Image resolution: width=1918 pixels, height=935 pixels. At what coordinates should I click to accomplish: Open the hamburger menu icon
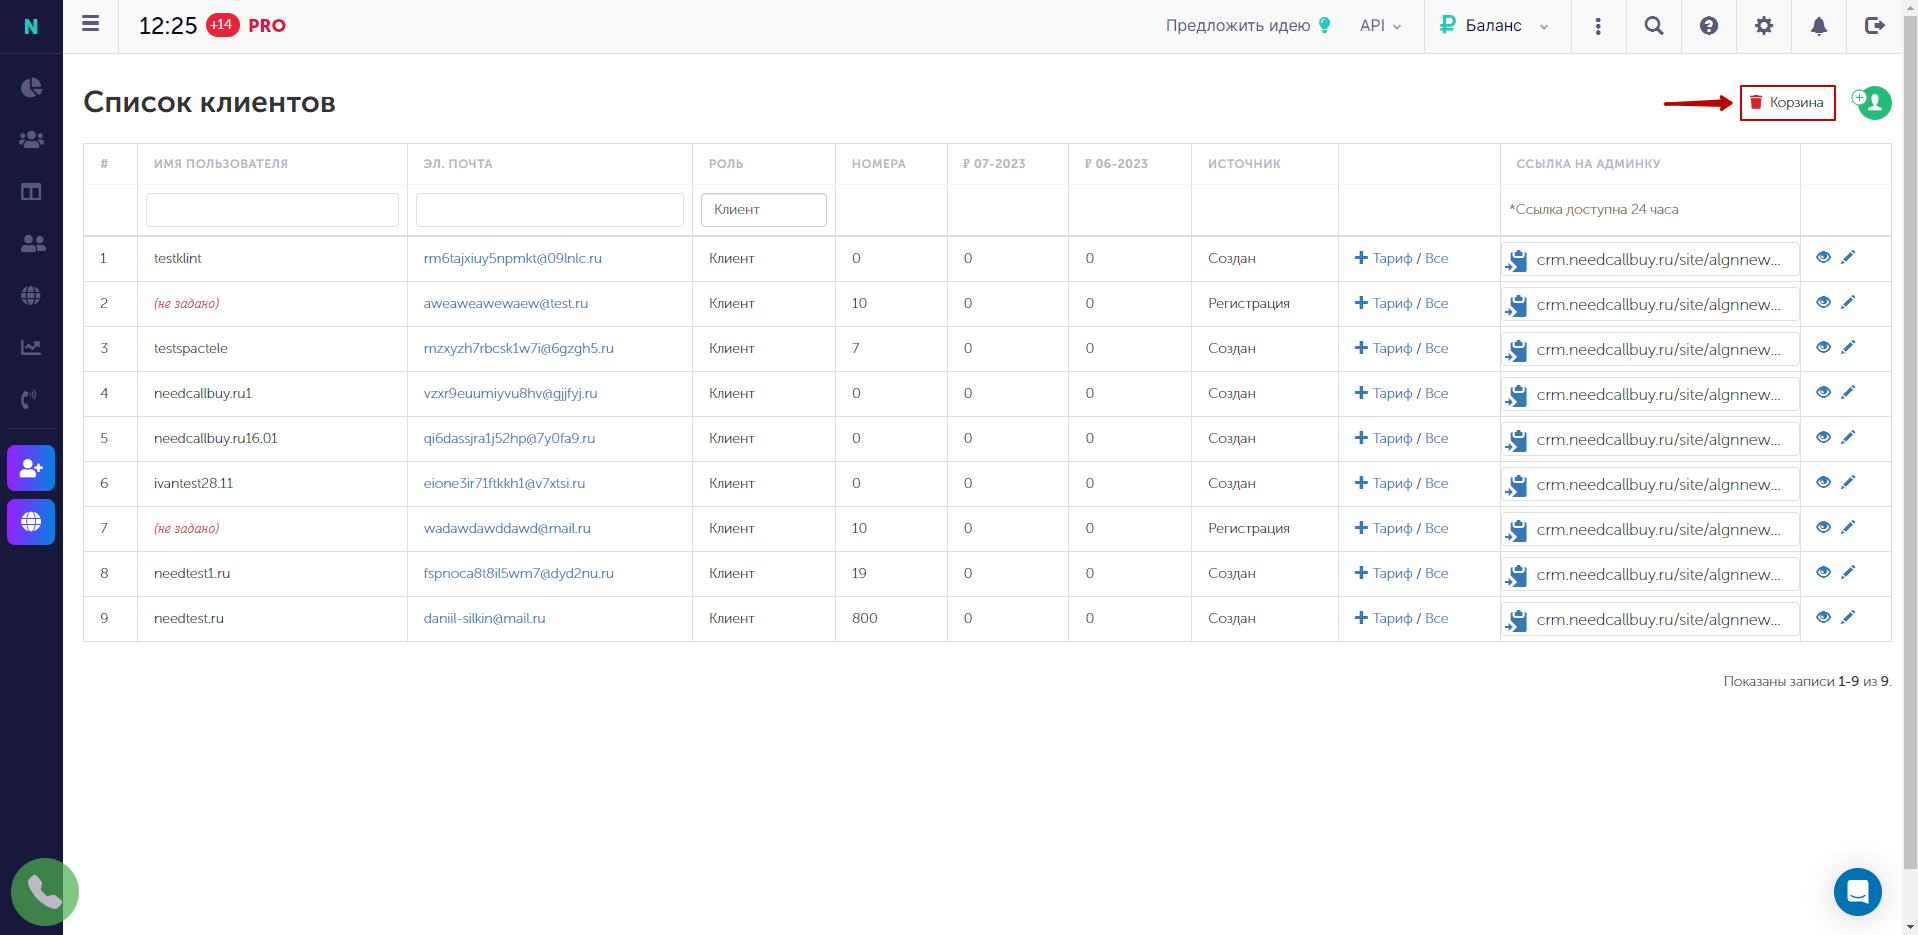(x=91, y=24)
